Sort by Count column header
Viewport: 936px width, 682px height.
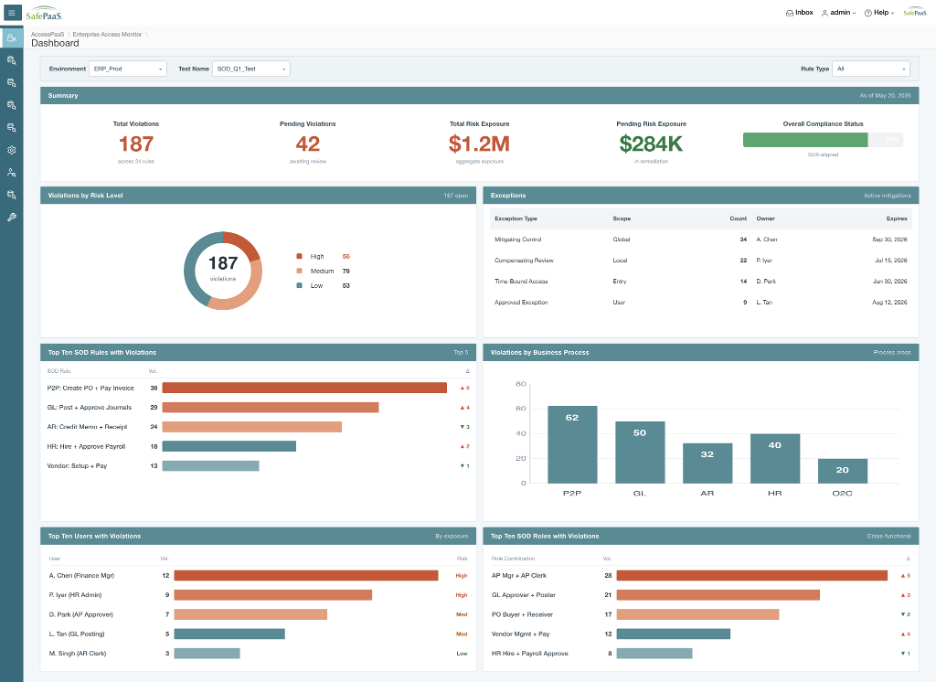(x=738, y=219)
